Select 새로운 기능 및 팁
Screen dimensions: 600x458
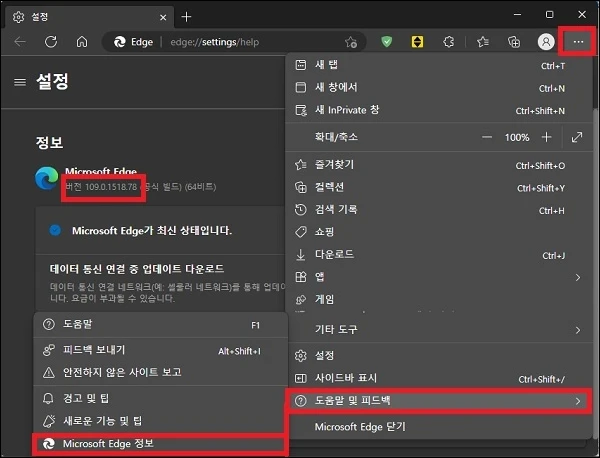pyautogui.click(x=160, y=421)
